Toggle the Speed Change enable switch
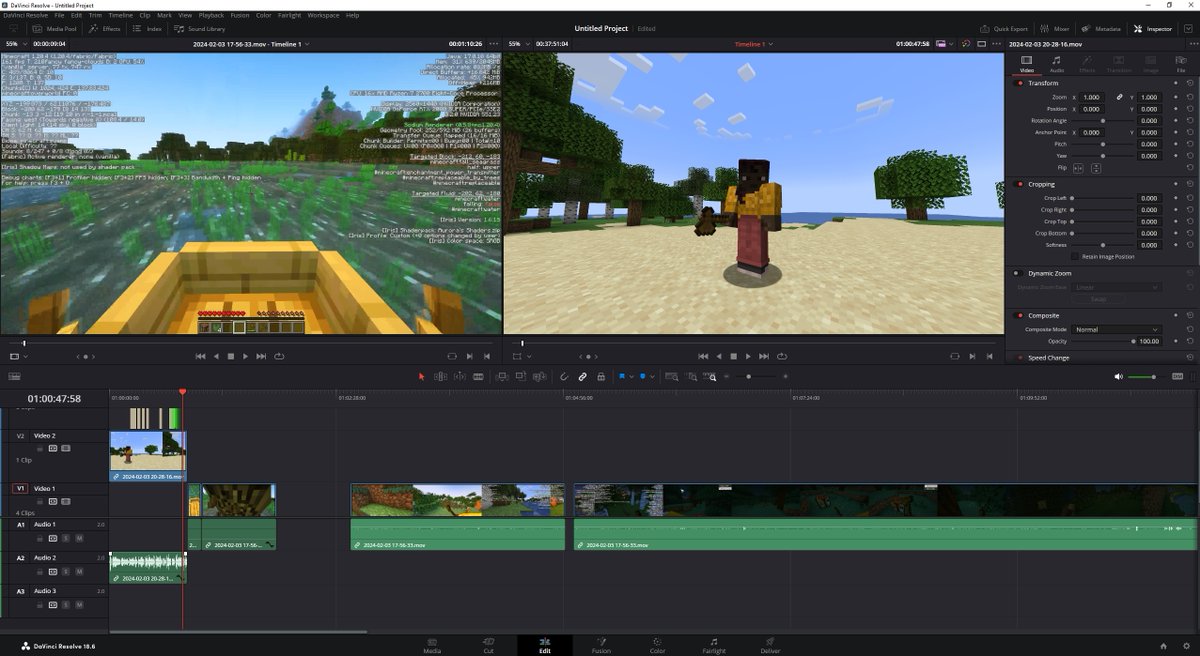The width and height of the screenshot is (1200, 656). (1019, 357)
